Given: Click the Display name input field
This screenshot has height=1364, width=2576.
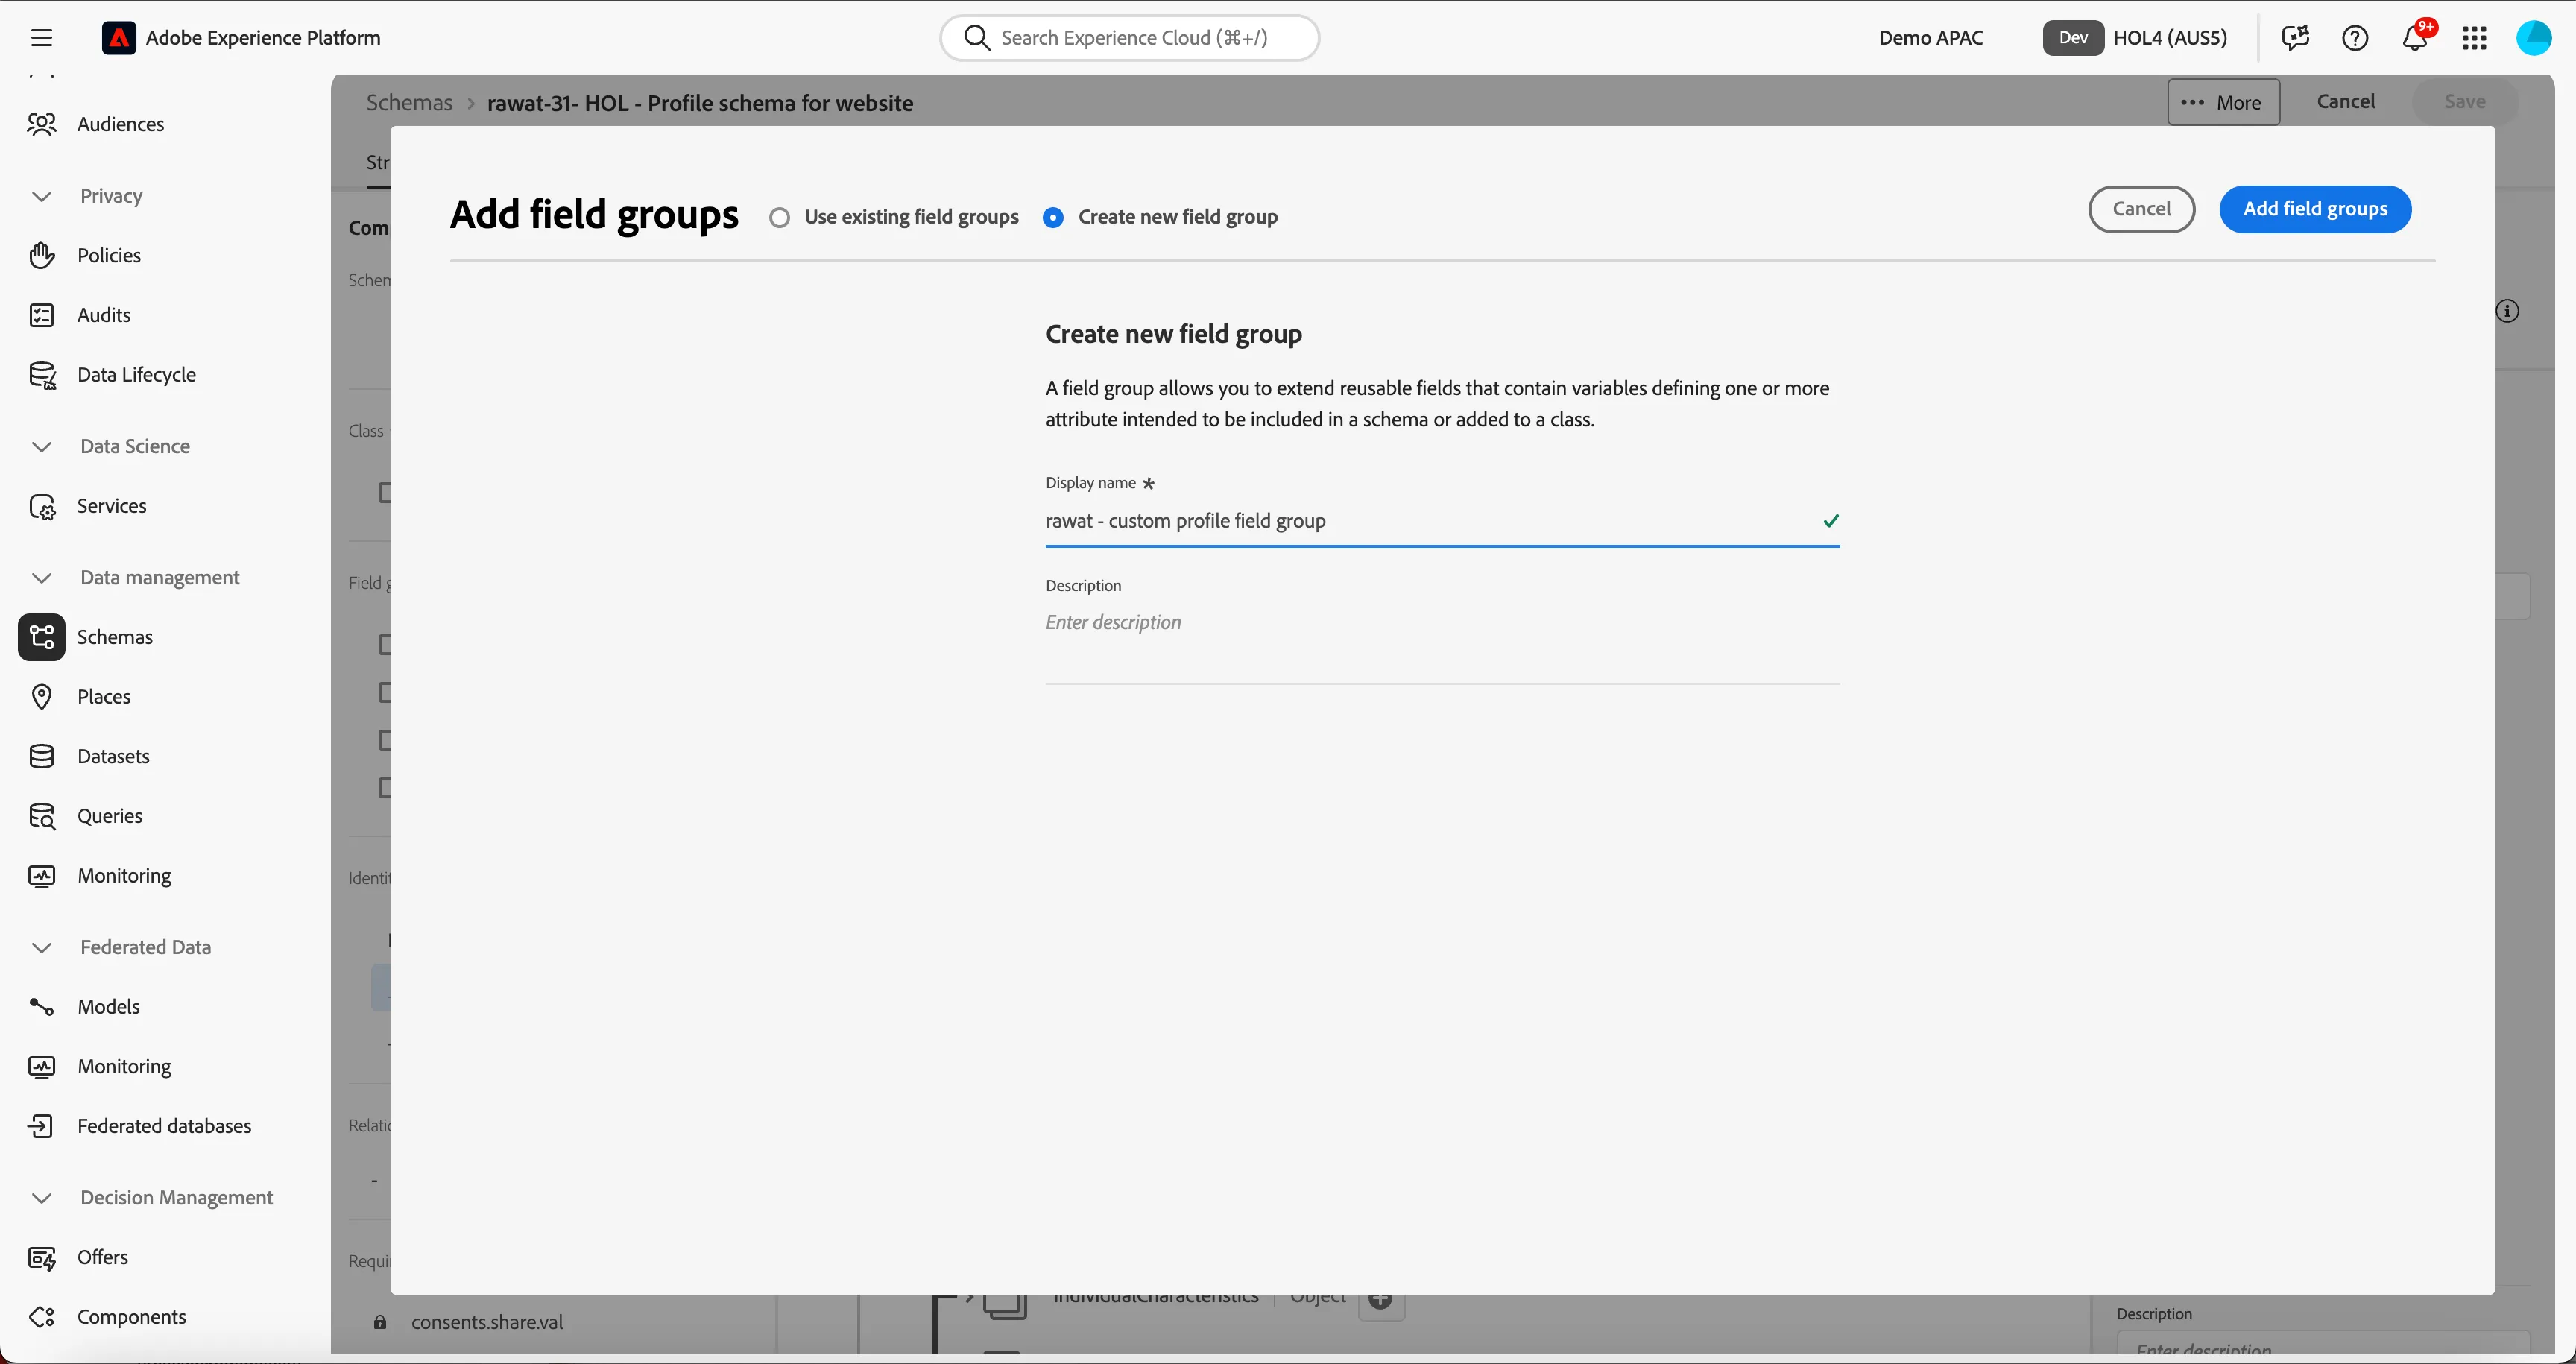Looking at the screenshot, I should (1442, 521).
